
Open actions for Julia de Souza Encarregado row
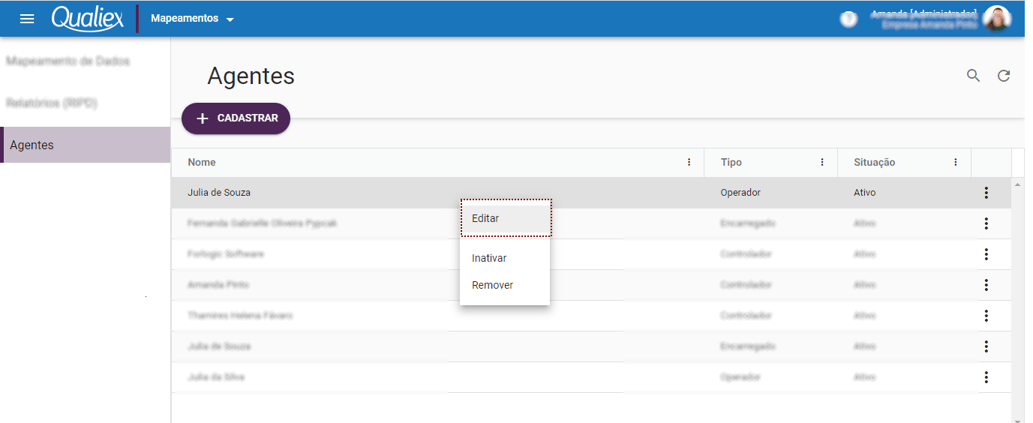[986, 347]
